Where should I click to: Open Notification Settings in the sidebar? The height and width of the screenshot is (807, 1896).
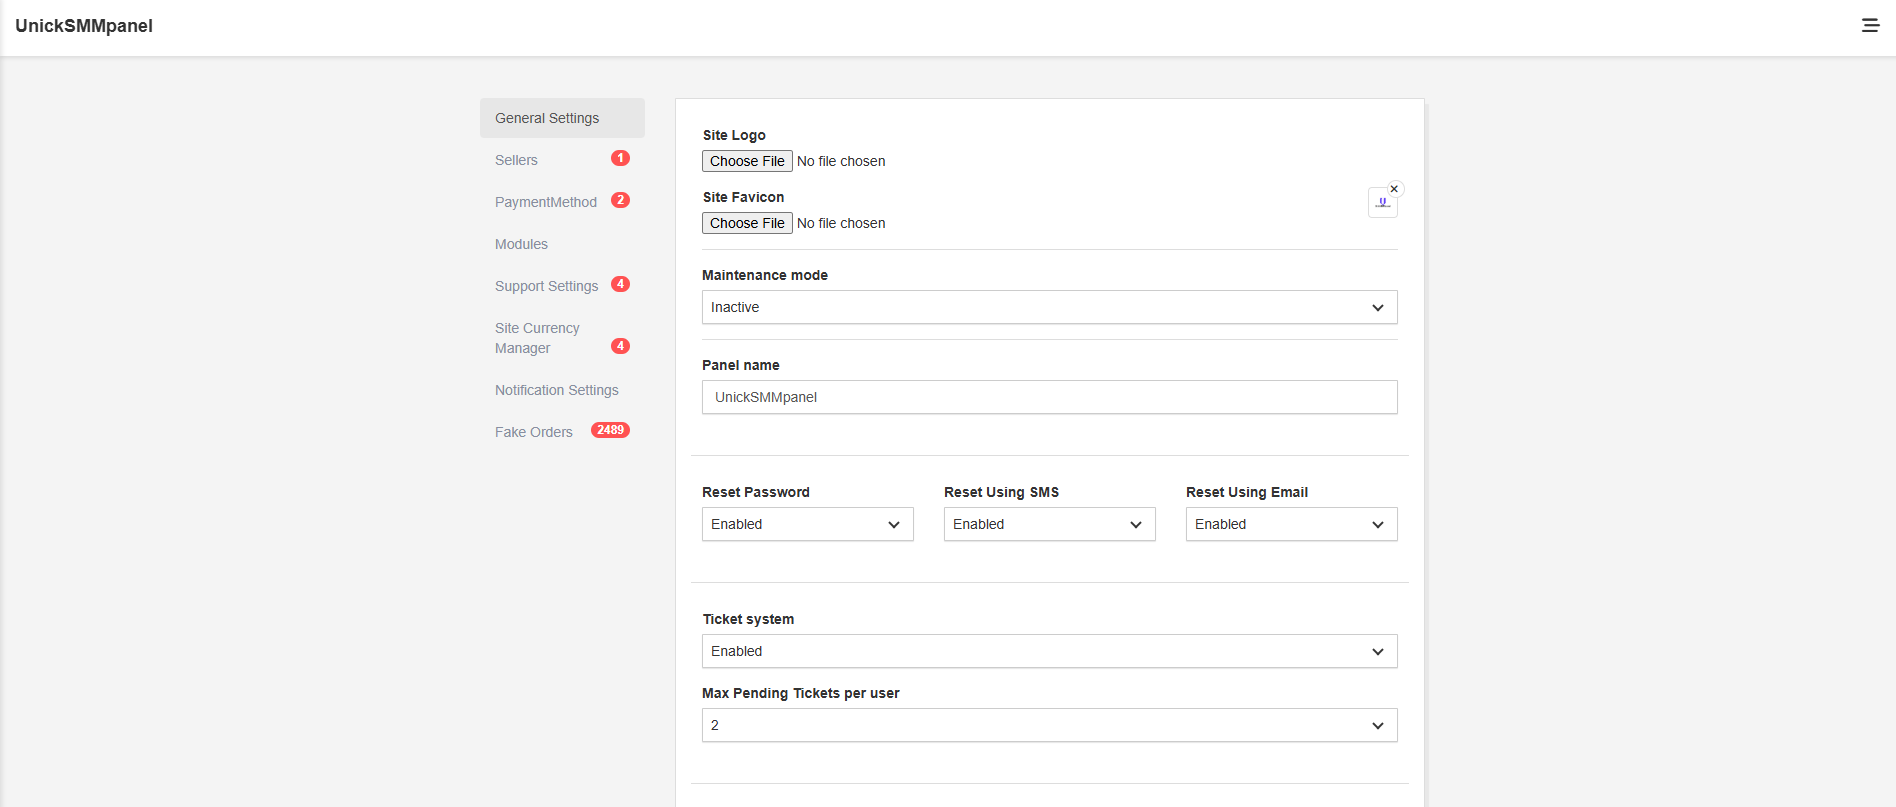point(556,390)
